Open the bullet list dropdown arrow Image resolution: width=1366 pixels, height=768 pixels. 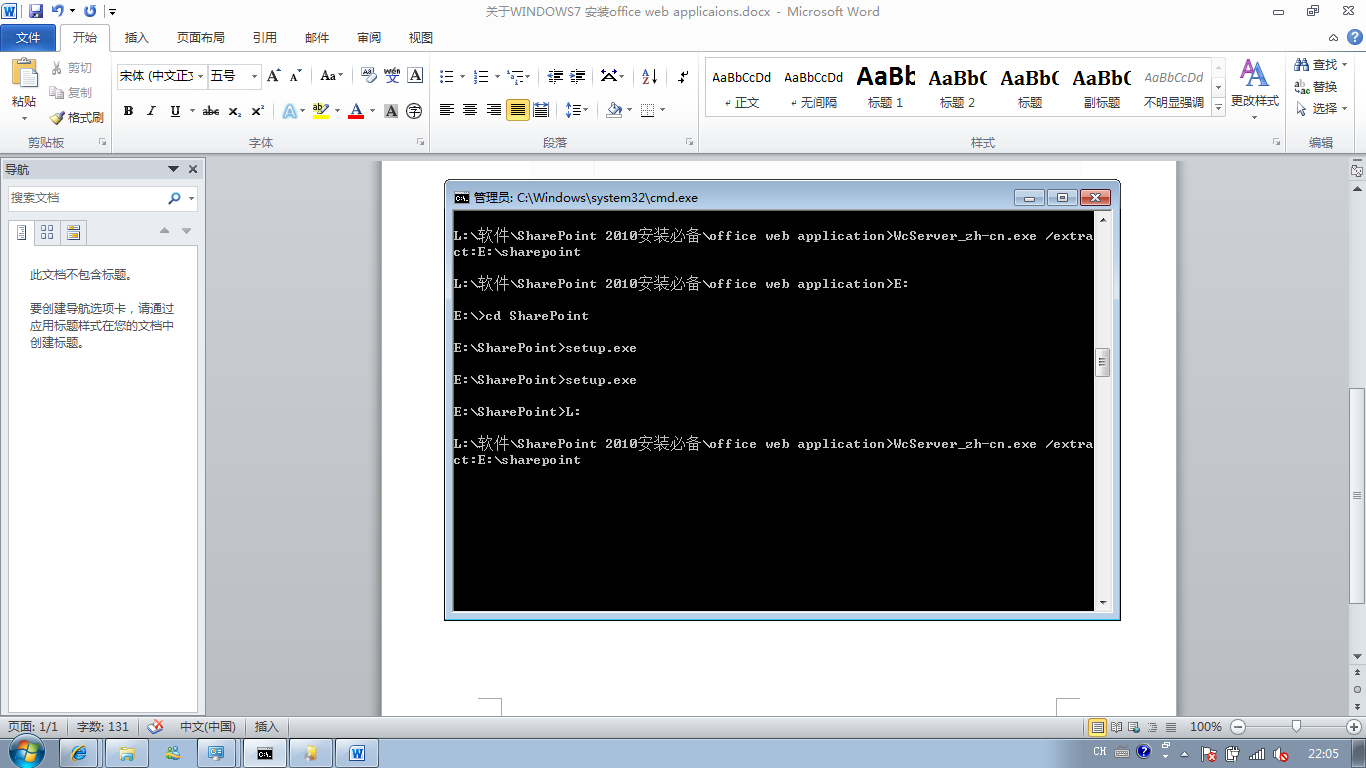[x=461, y=76]
